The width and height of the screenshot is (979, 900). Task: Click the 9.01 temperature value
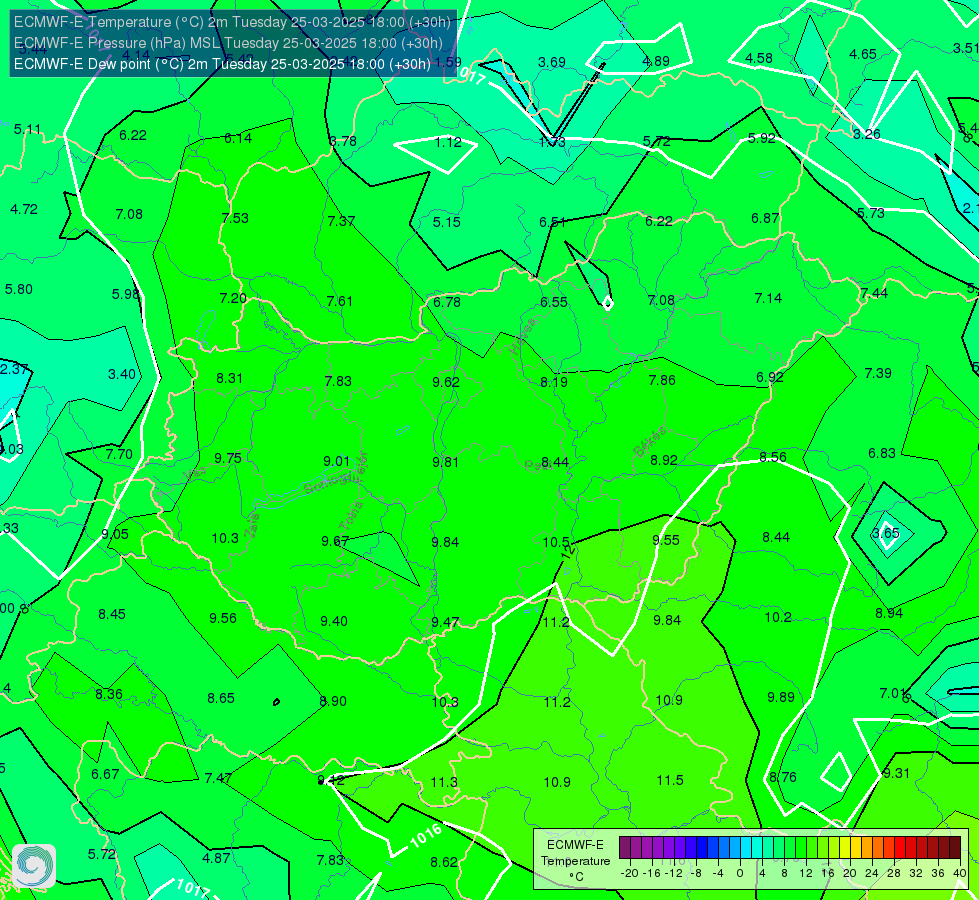tap(337, 462)
